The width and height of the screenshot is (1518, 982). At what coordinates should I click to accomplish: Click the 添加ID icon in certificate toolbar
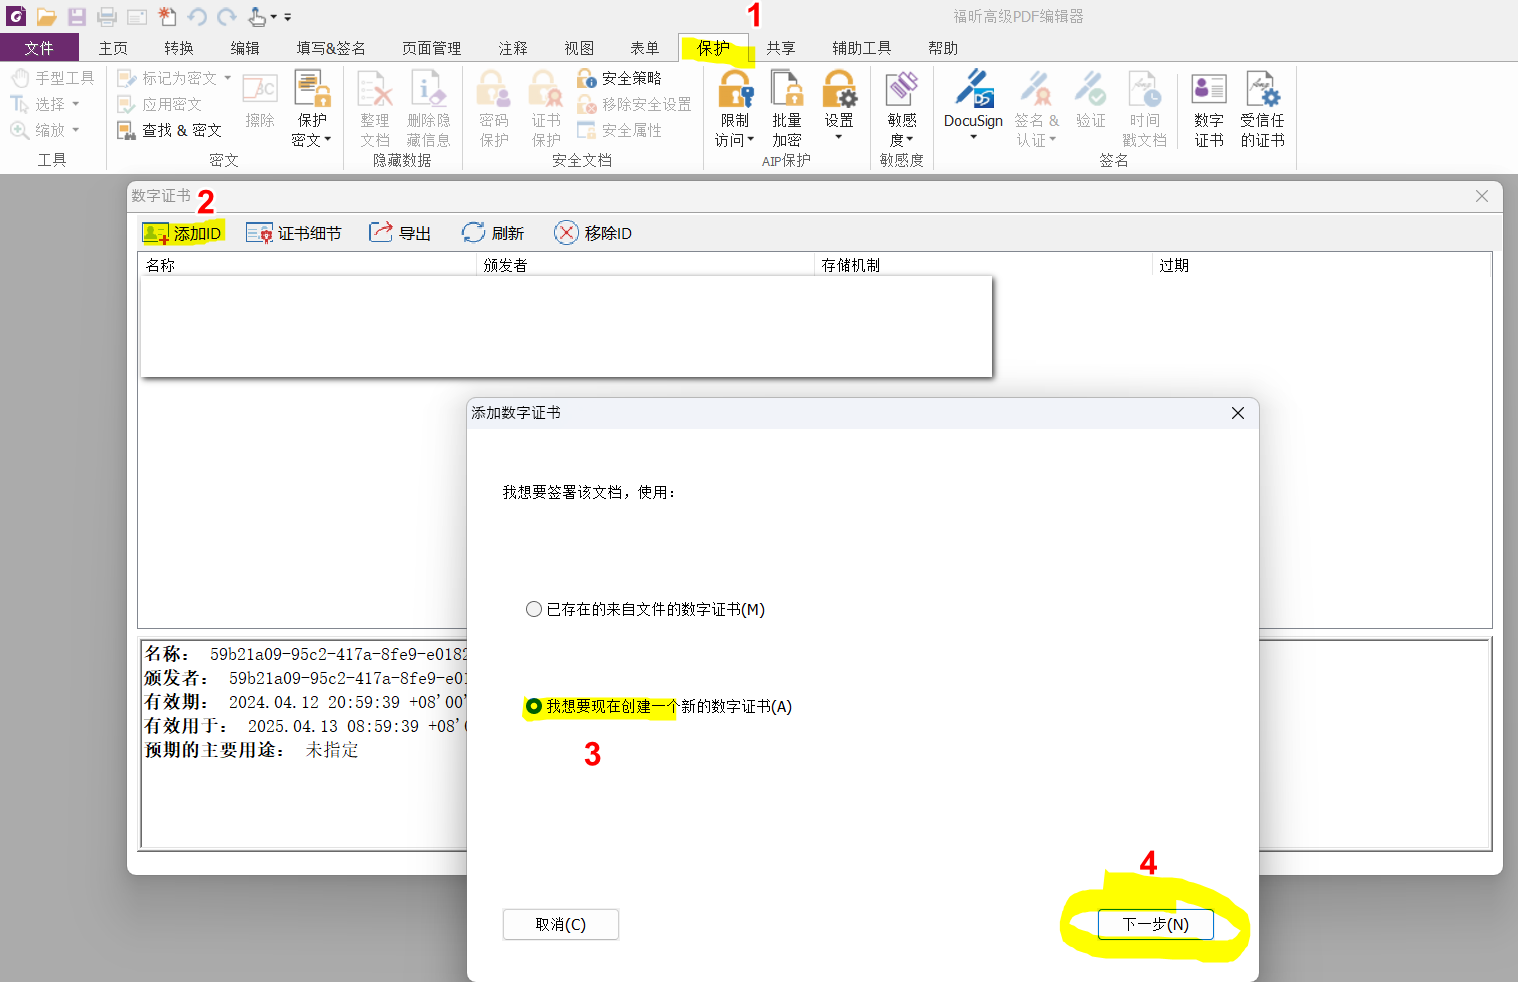tap(156, 233)
